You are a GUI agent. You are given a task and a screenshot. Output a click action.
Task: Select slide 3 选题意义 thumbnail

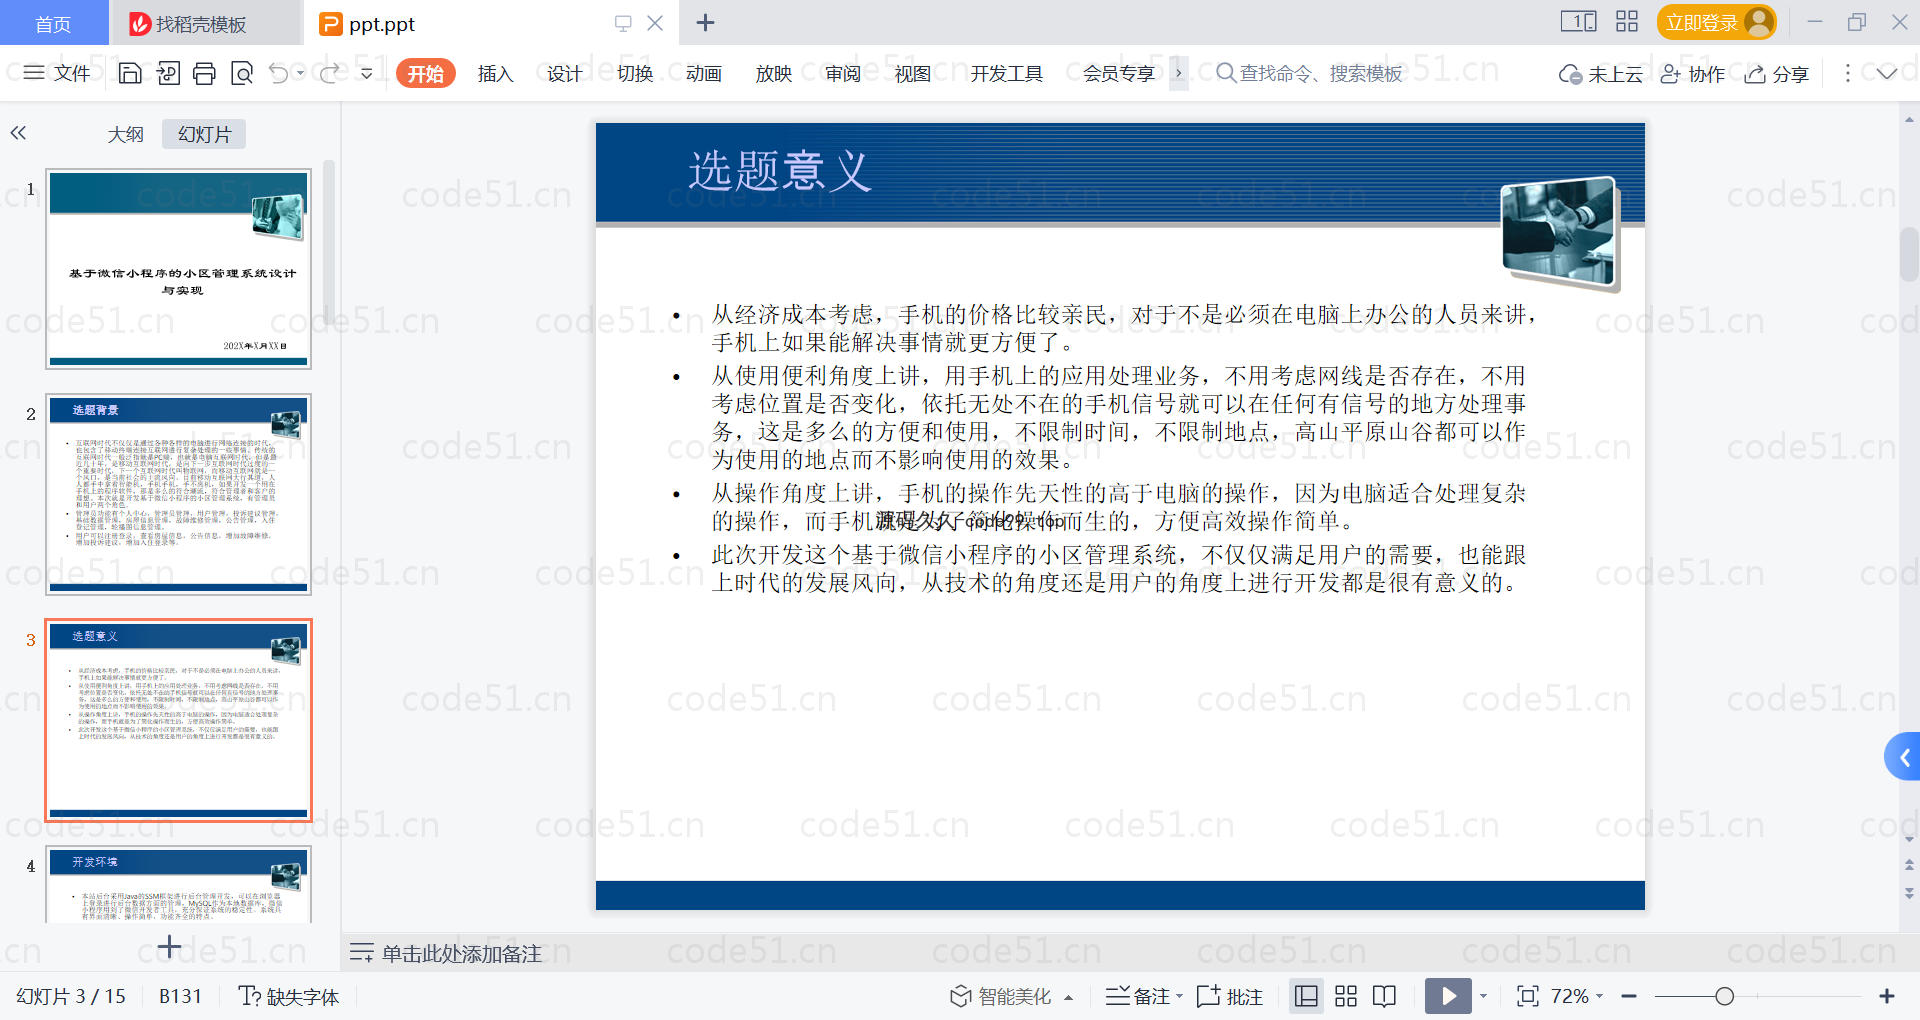pyautogui.click(x=178, y=720)
